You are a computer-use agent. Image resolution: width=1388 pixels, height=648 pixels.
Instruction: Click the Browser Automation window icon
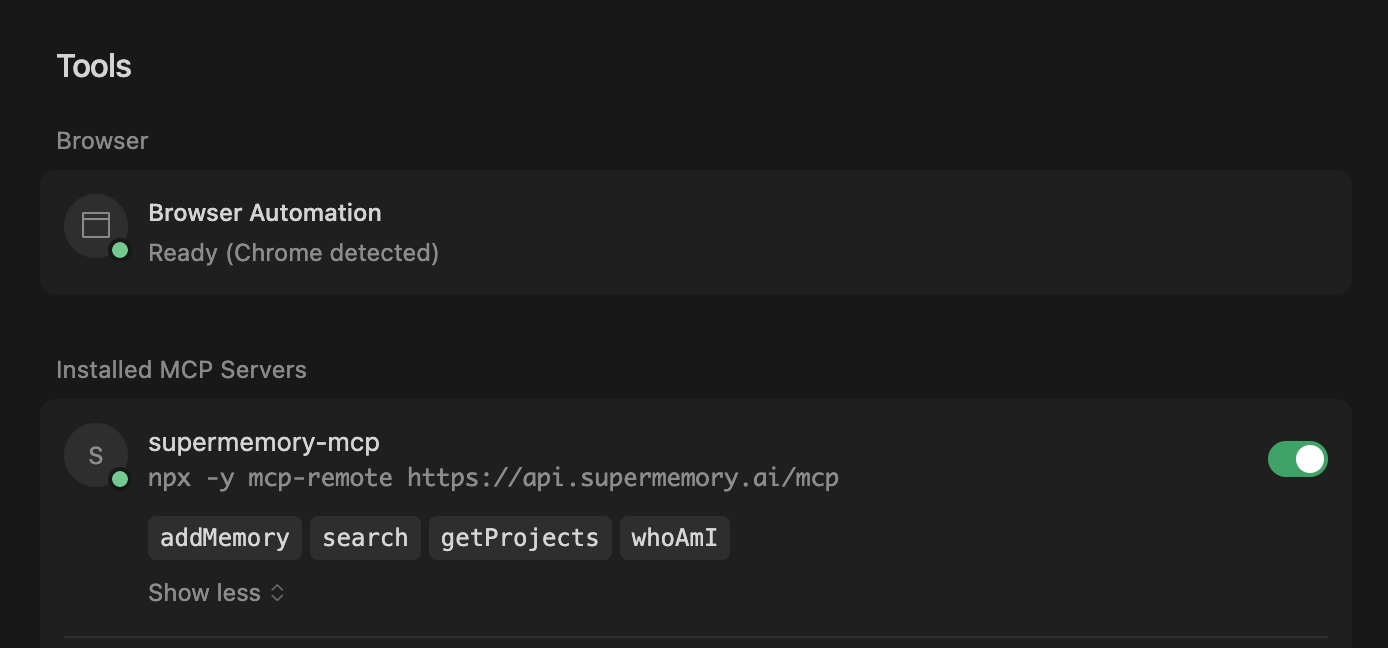pyautogui.click(x=96, y=225)
